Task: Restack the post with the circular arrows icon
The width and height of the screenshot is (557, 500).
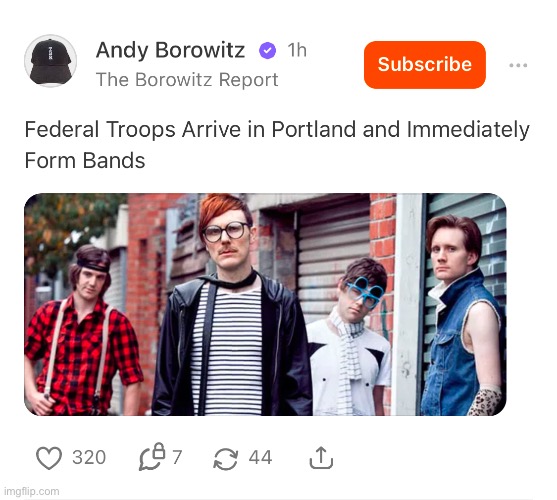Action: tap(226, 458)
